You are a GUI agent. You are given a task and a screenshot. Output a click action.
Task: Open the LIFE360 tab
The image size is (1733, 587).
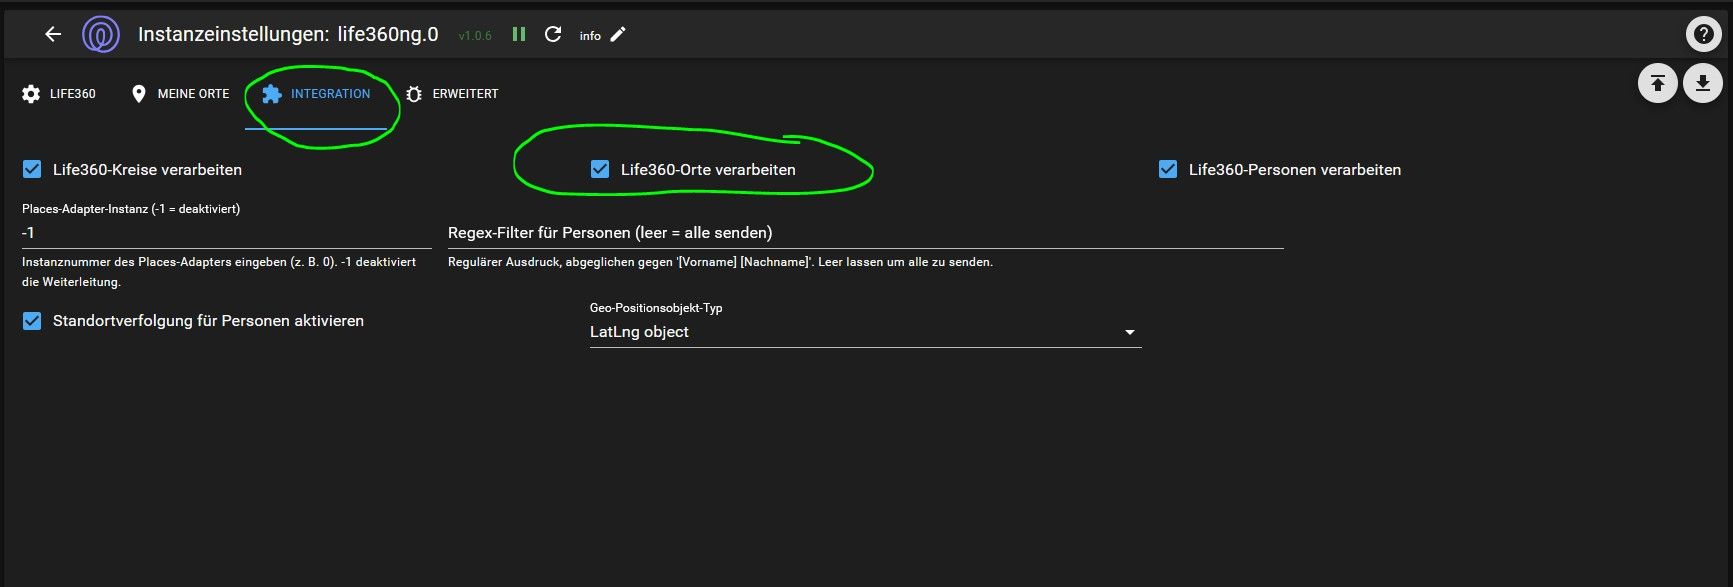coord(59,94)
